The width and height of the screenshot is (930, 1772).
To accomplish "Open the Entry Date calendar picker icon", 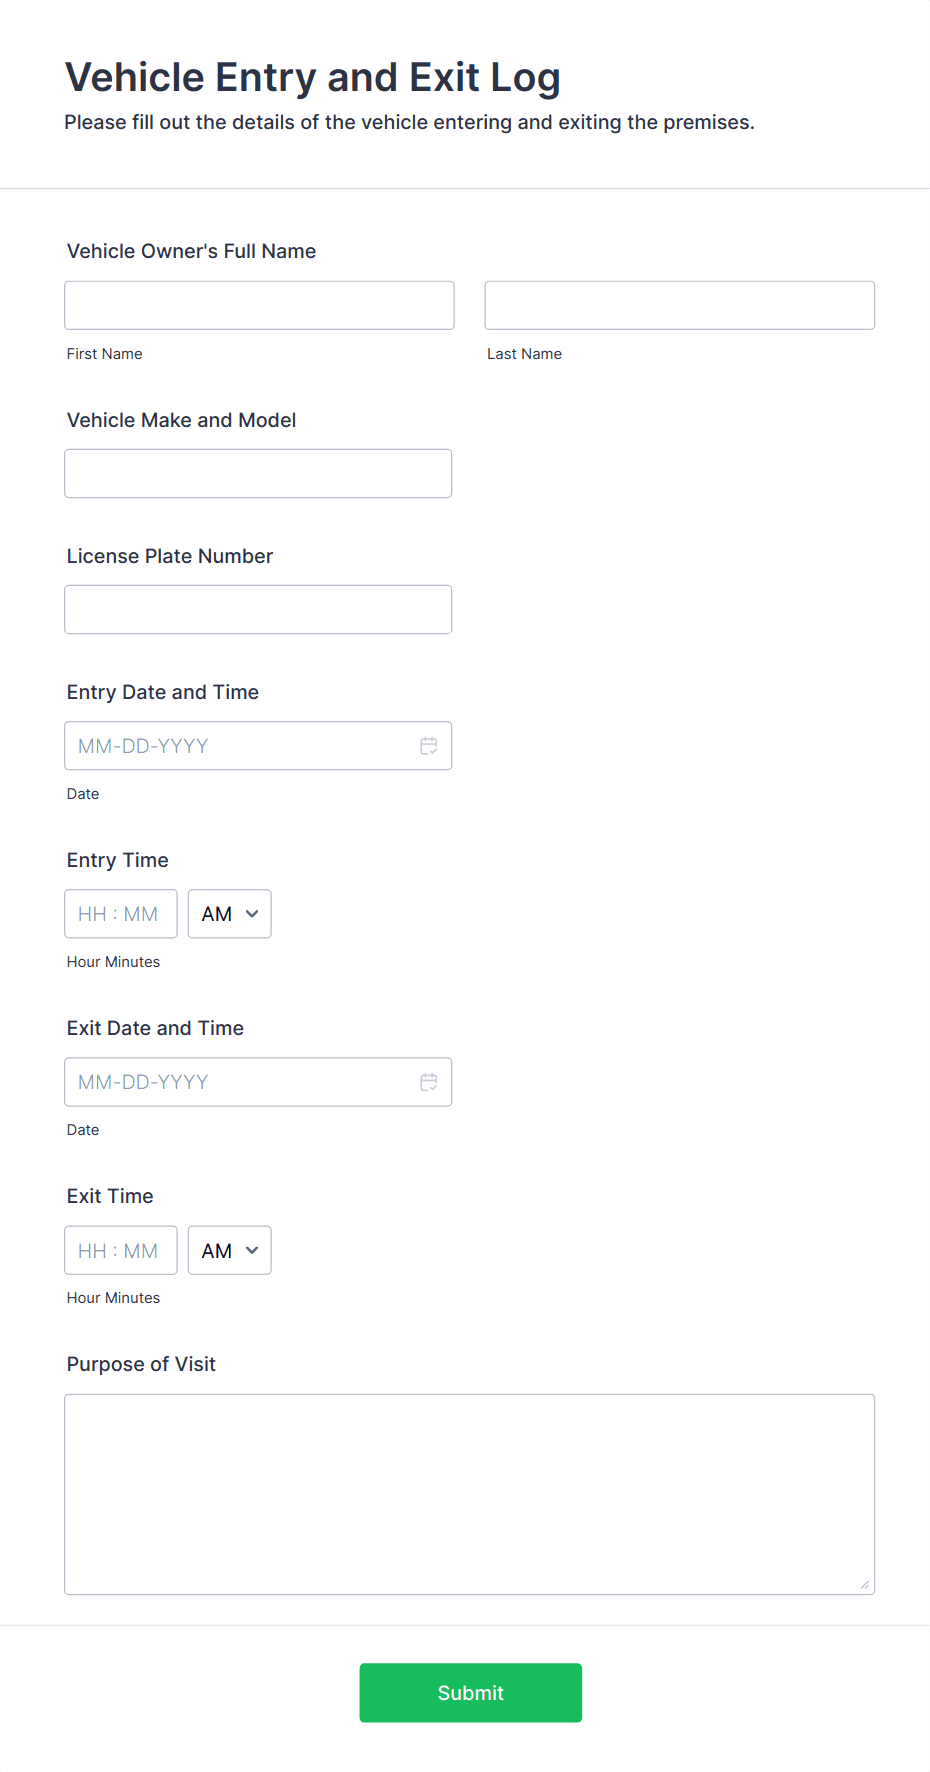I will tap(429, 746).
